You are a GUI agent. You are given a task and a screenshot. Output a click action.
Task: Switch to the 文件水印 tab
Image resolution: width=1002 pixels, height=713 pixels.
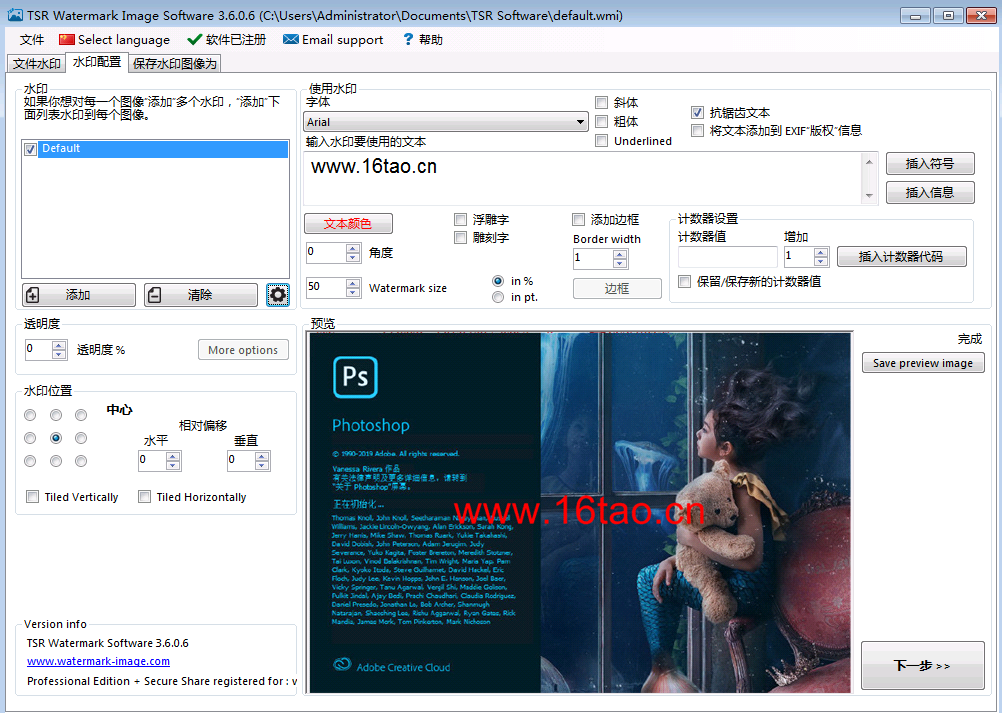coord(36,63)
